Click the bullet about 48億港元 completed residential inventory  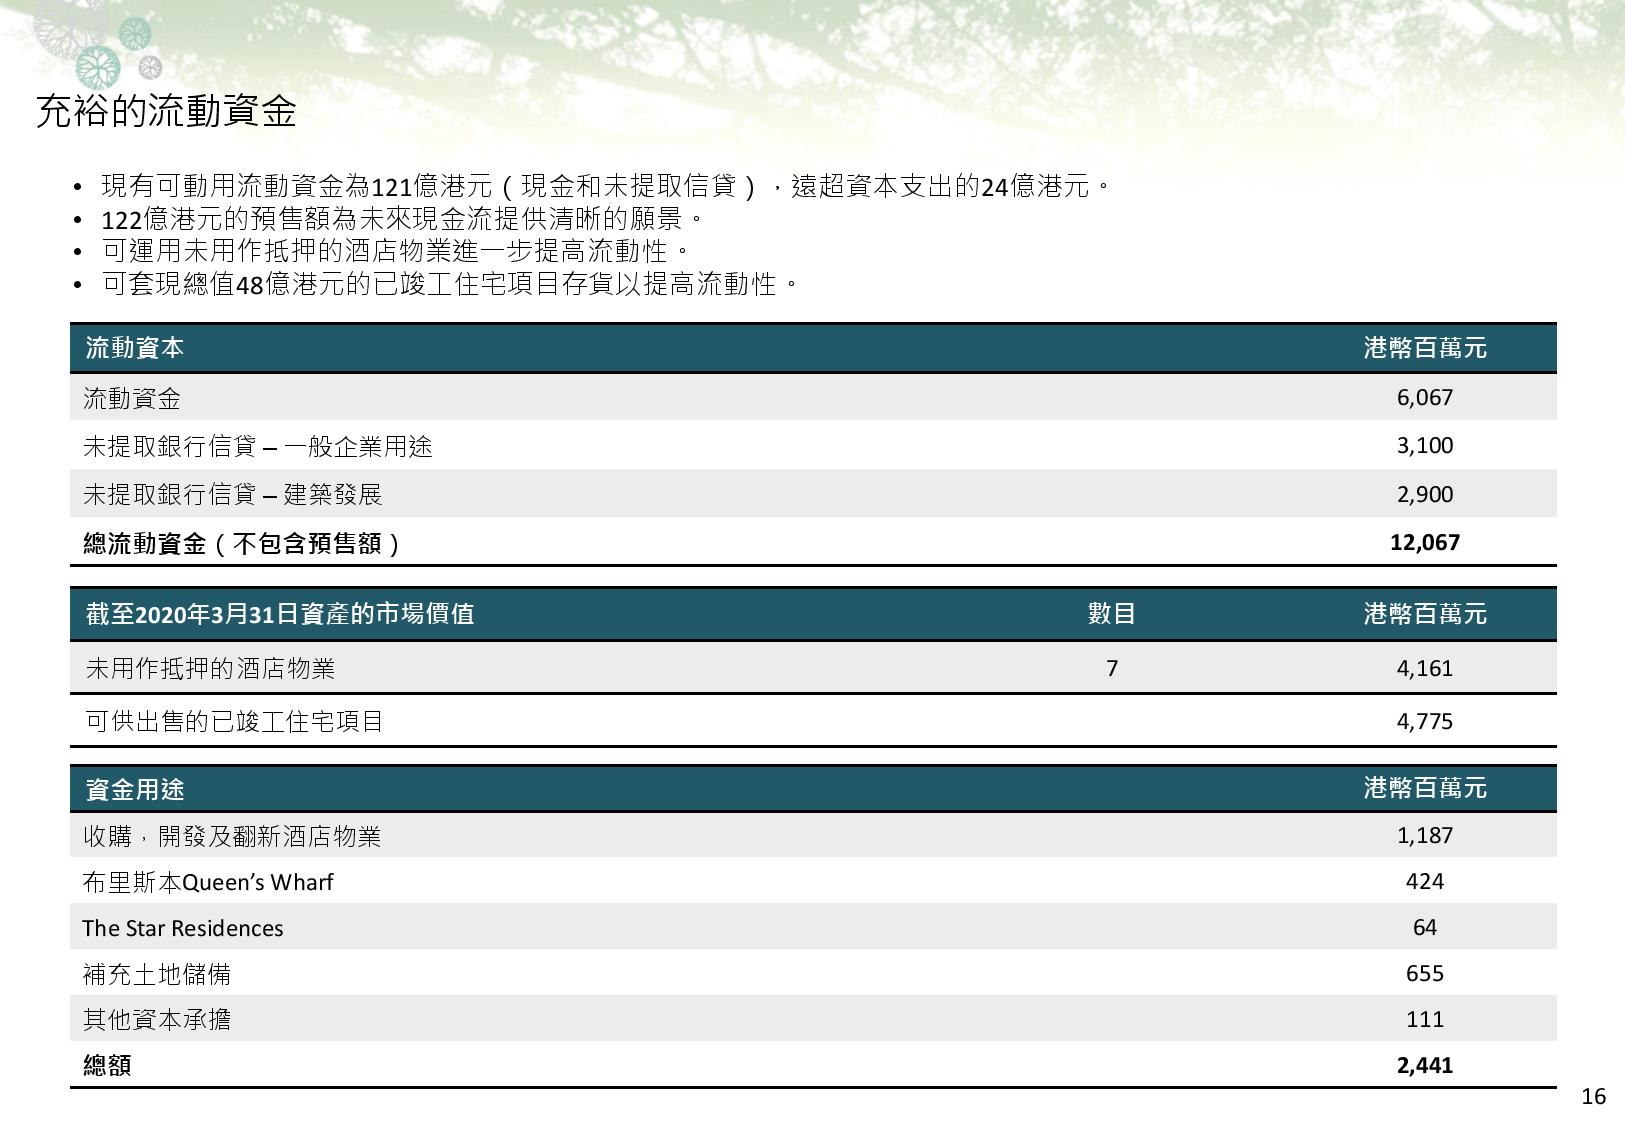coord(451,284)
